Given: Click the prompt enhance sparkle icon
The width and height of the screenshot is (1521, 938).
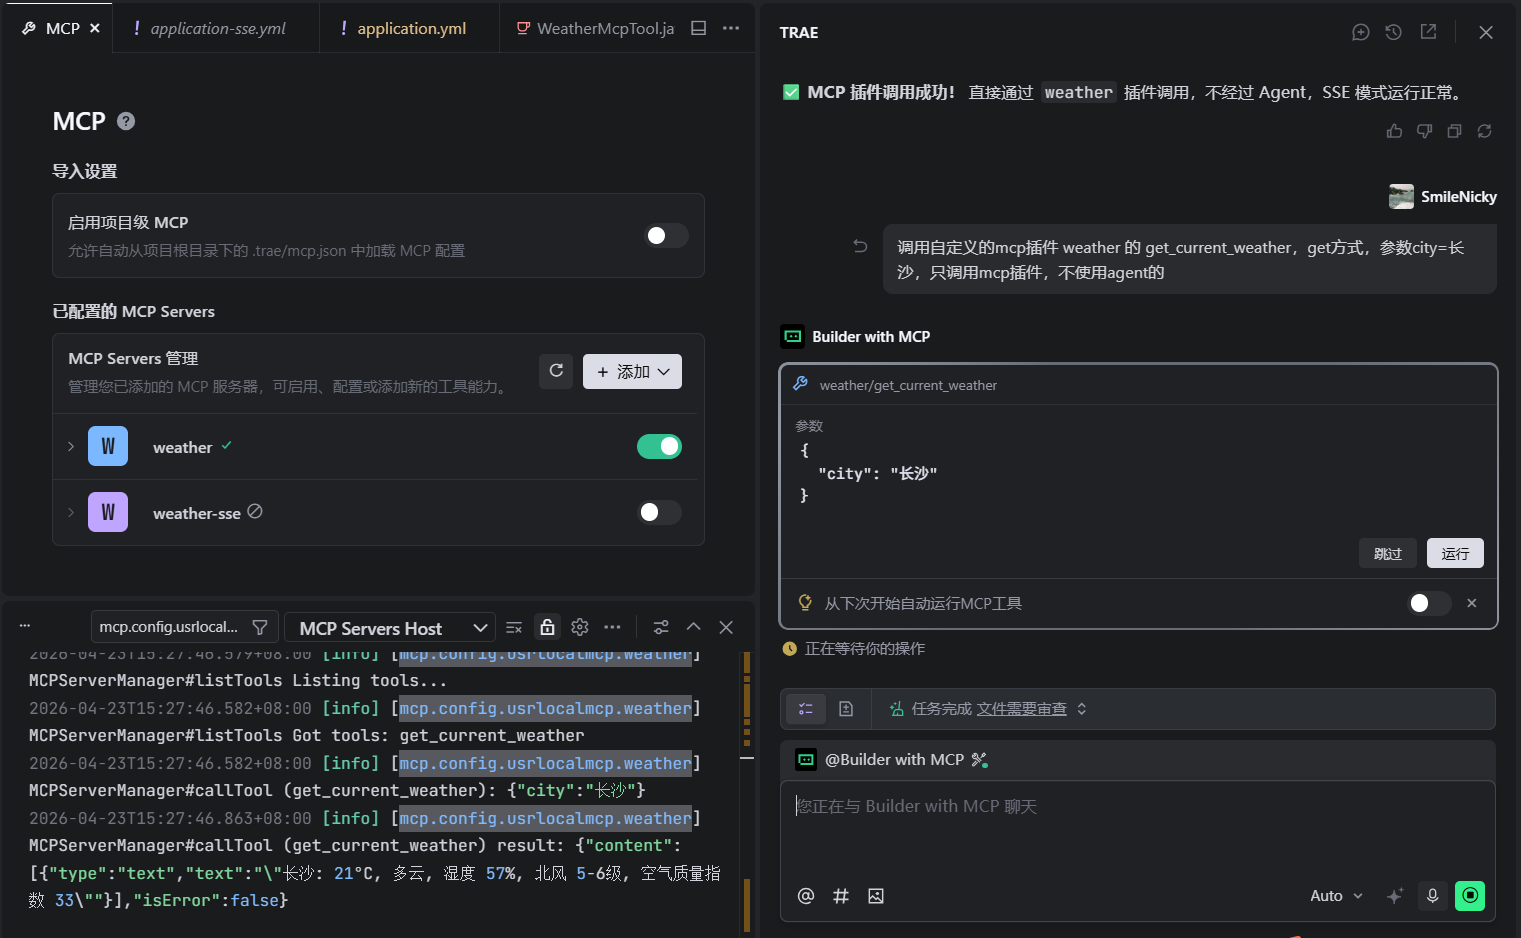Looking at the screenshot, I should [x=1395, y=896].
